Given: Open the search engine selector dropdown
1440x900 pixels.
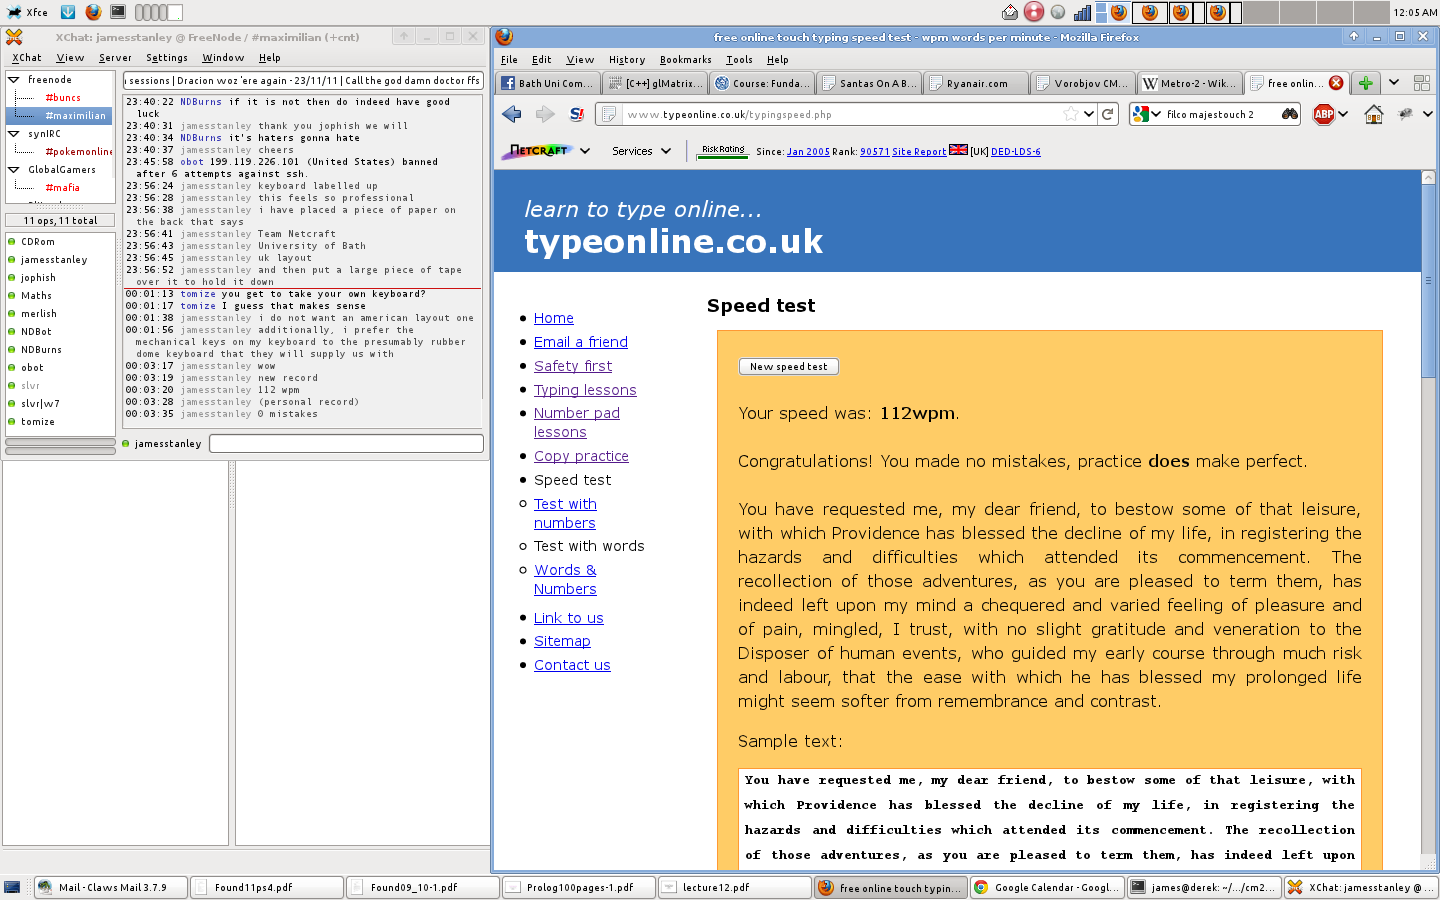Looking at the screenshot, I should (x=1146, y=114).
